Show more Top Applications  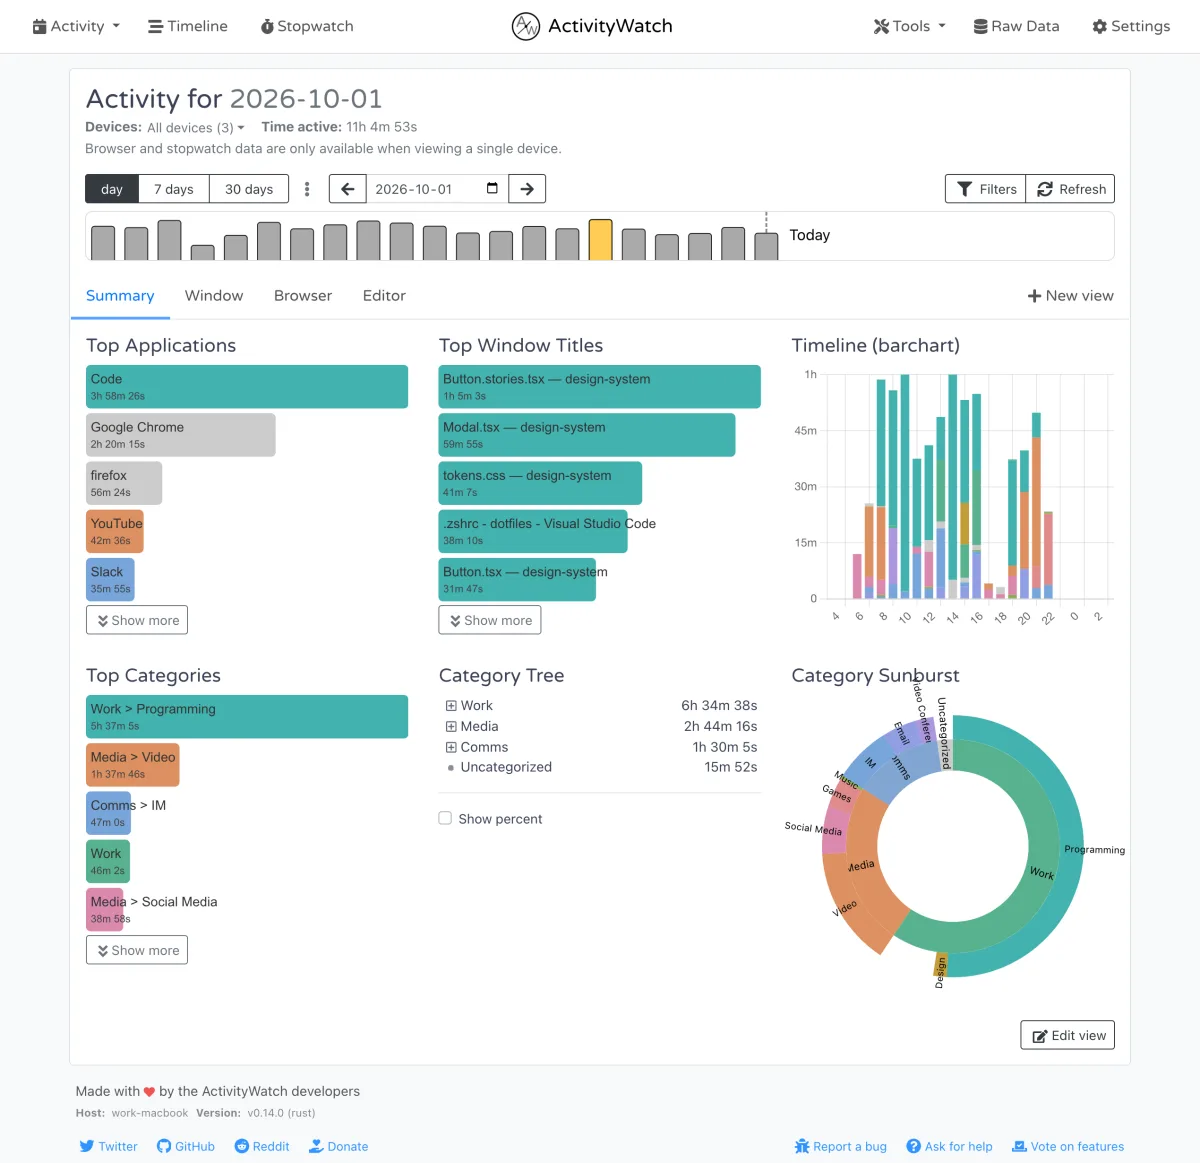(137, 620)
